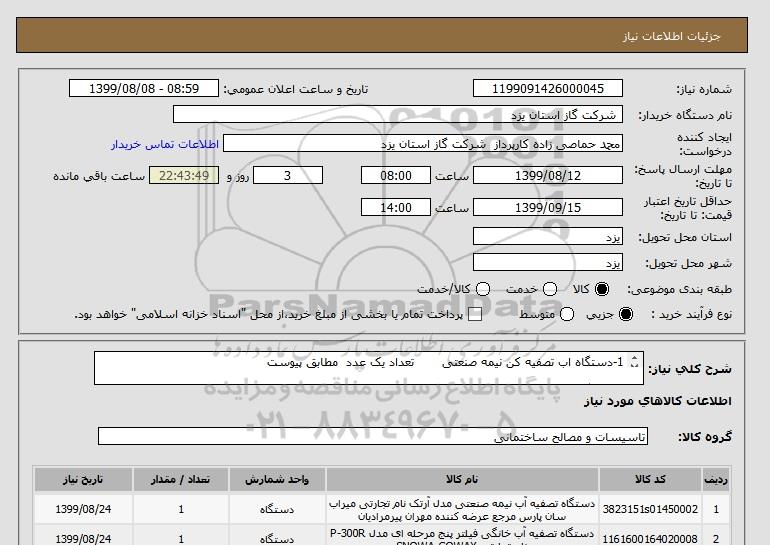Click row 2 quantity cell
Image resolution: width=770 pixels, height=545 pixels.
(181, 535)
